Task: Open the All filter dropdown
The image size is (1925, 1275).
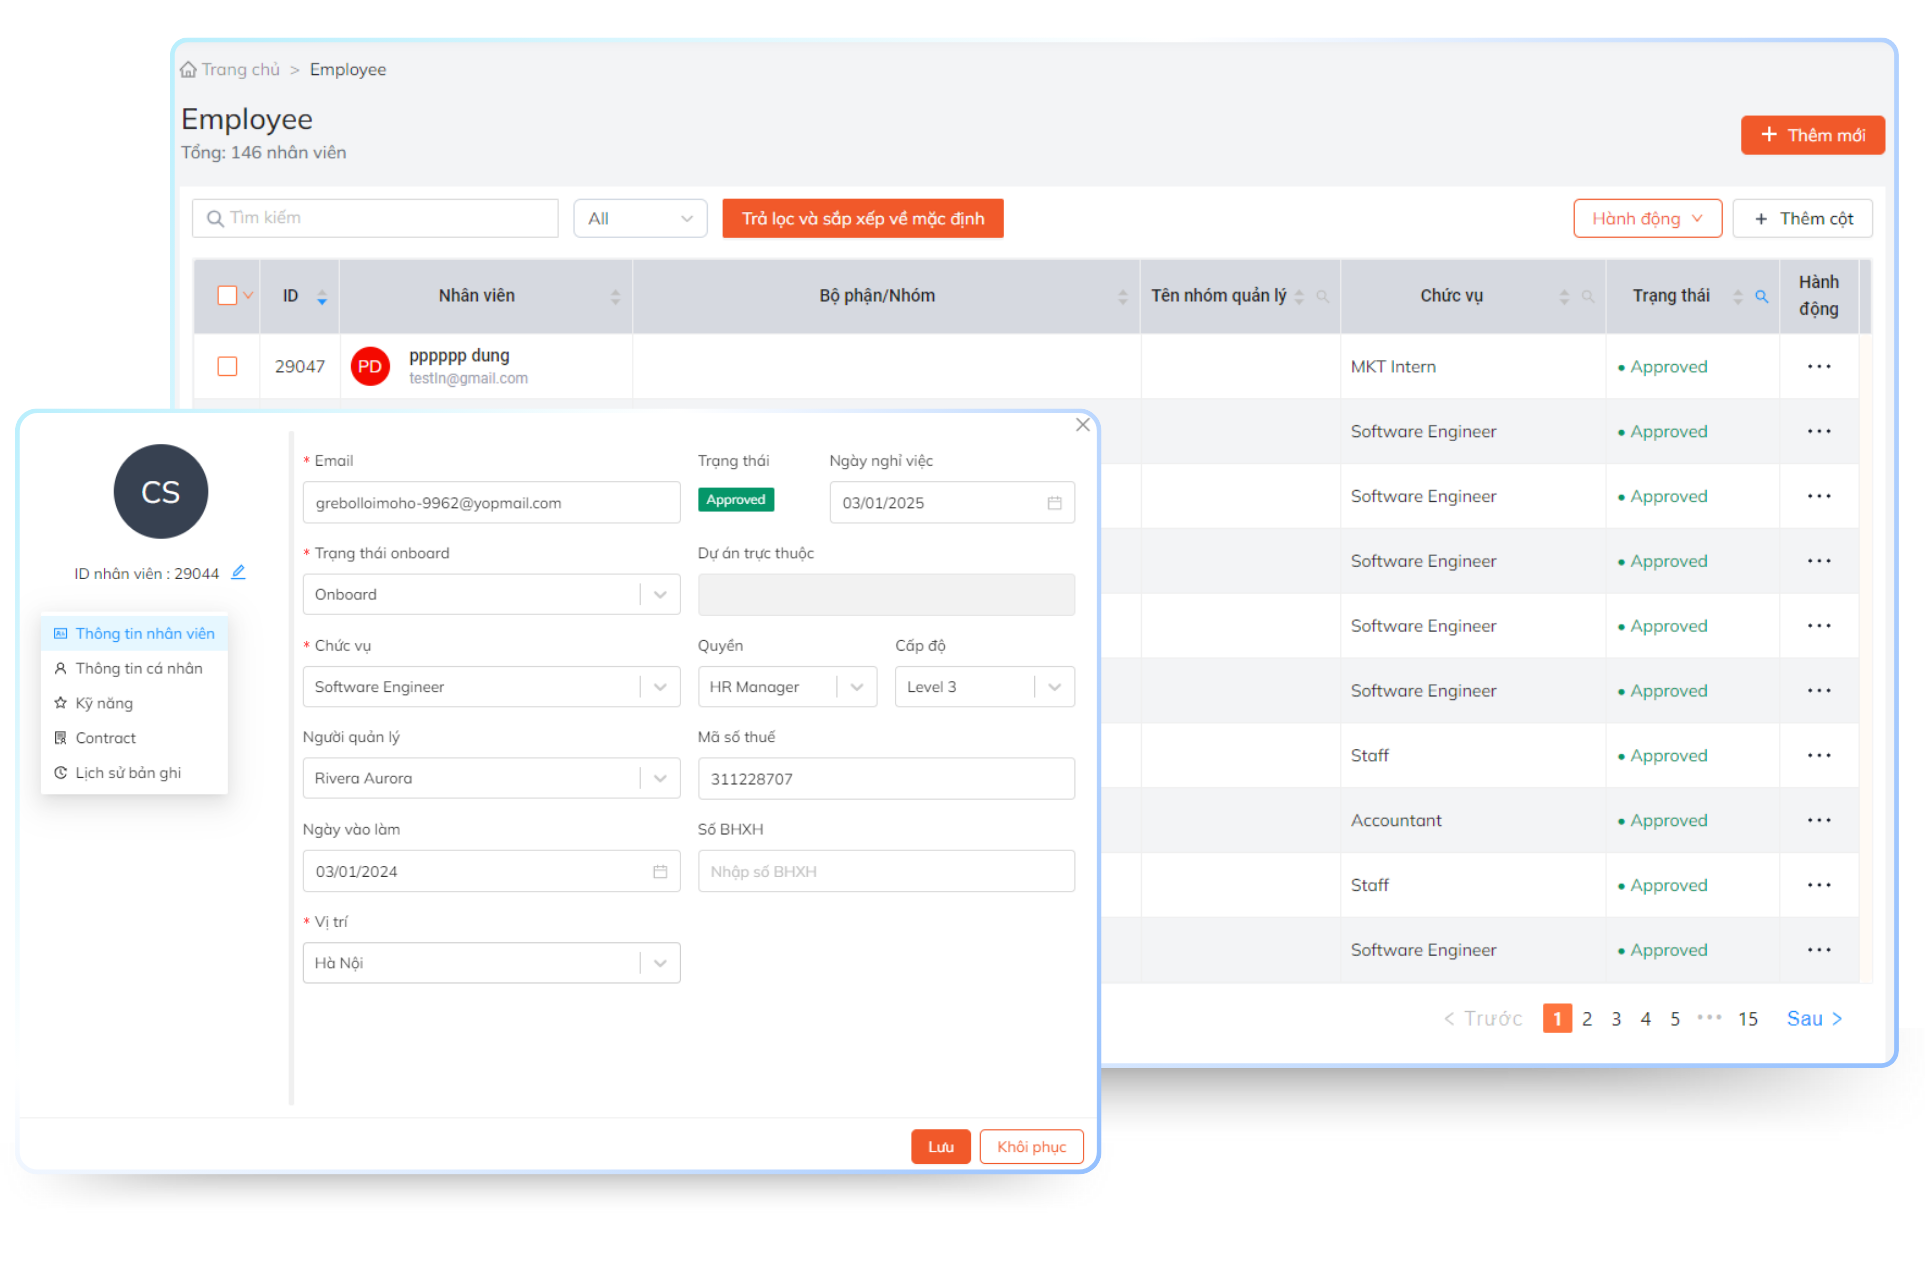Action: [640, 218]
